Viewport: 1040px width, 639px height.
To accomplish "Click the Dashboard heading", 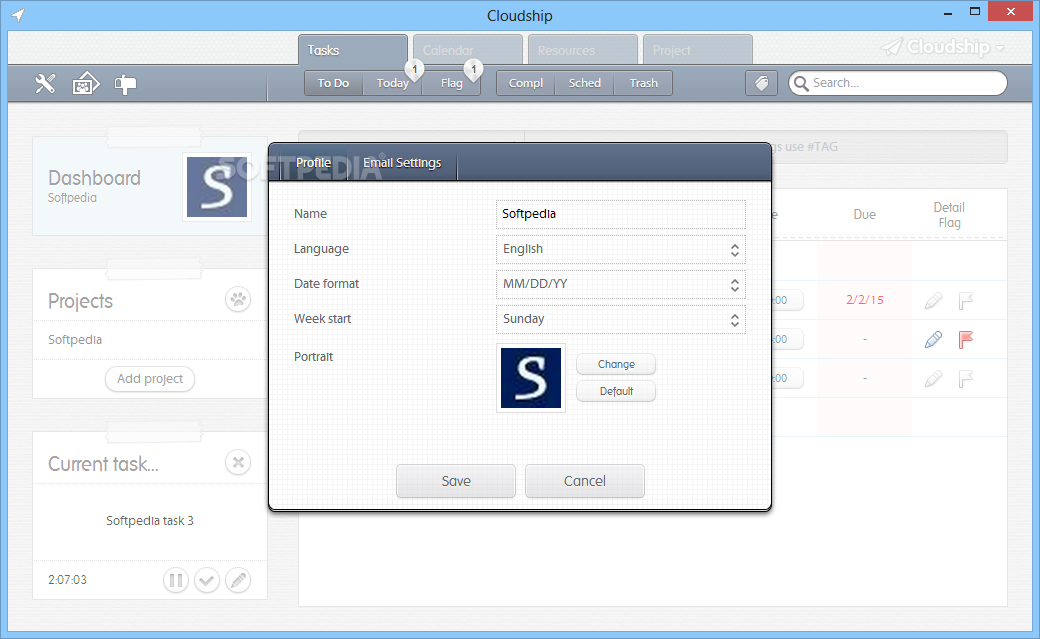I will pos(94,178).
